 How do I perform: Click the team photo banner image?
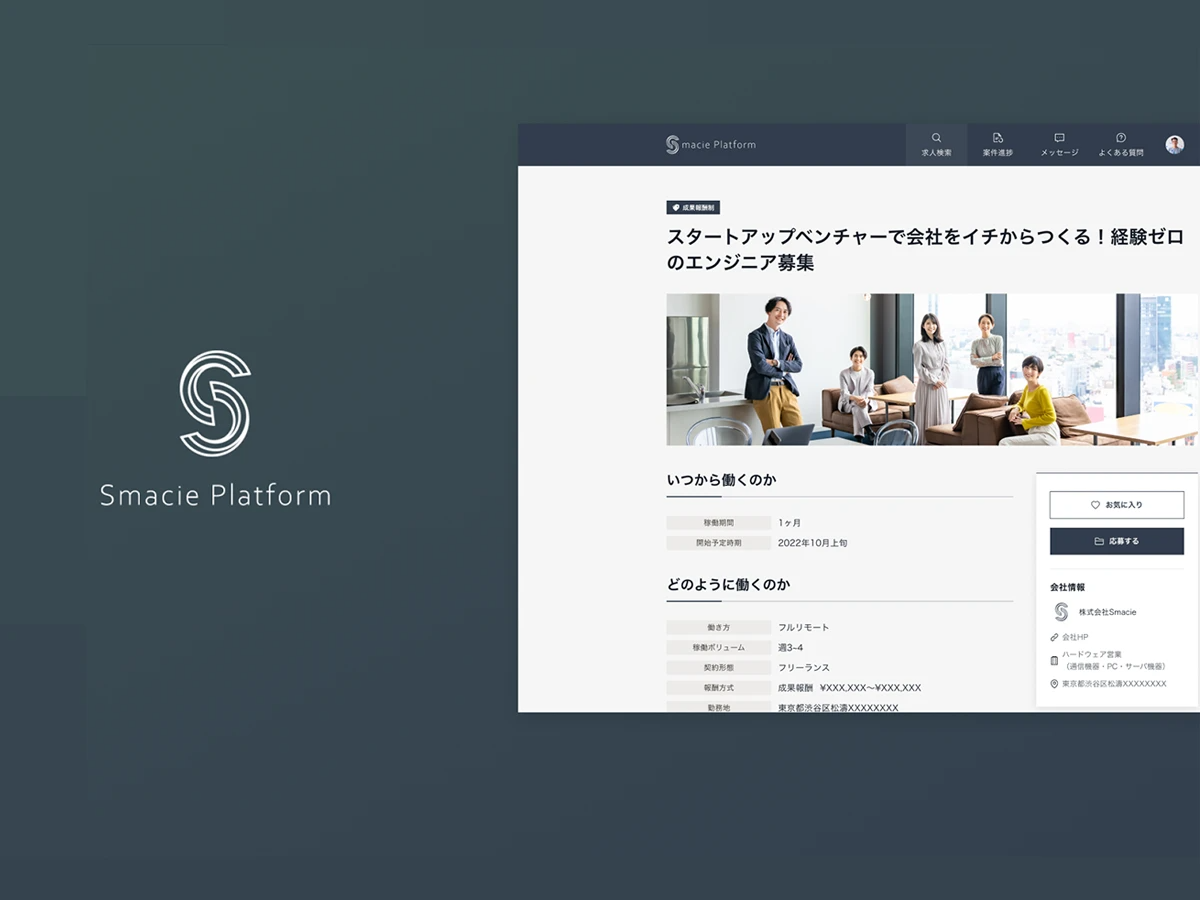point(932,369)
